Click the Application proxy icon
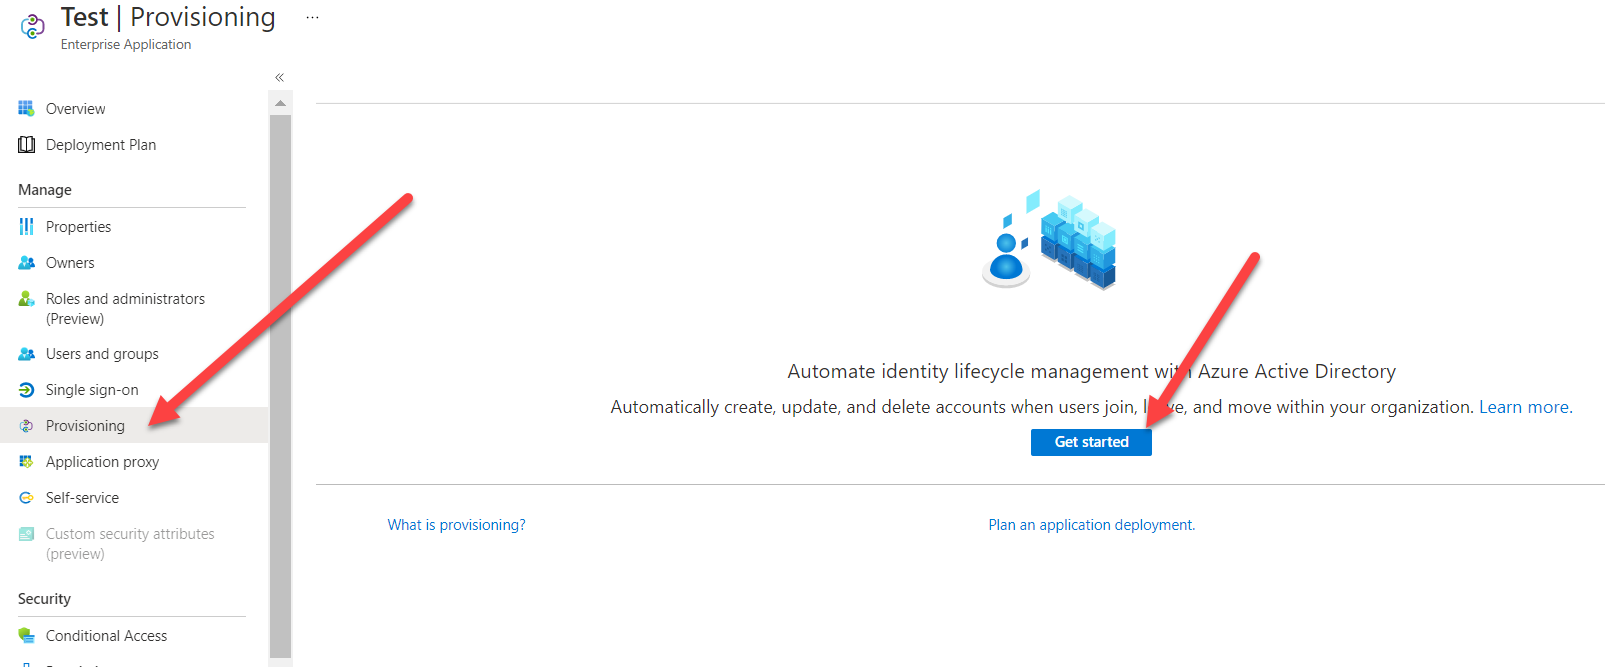 coord(26,462)
